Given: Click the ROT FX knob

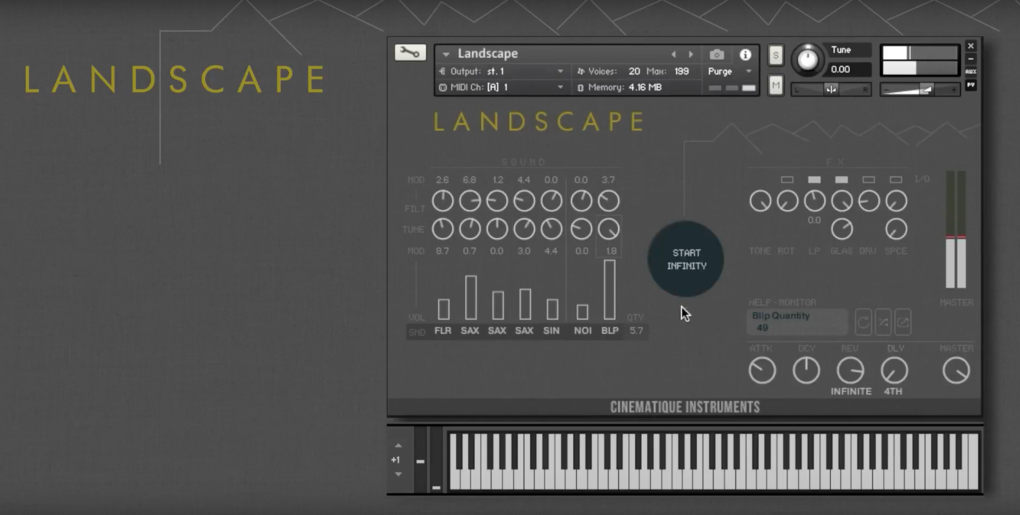Looking at the screenshot, I should [x=787, y=201].
